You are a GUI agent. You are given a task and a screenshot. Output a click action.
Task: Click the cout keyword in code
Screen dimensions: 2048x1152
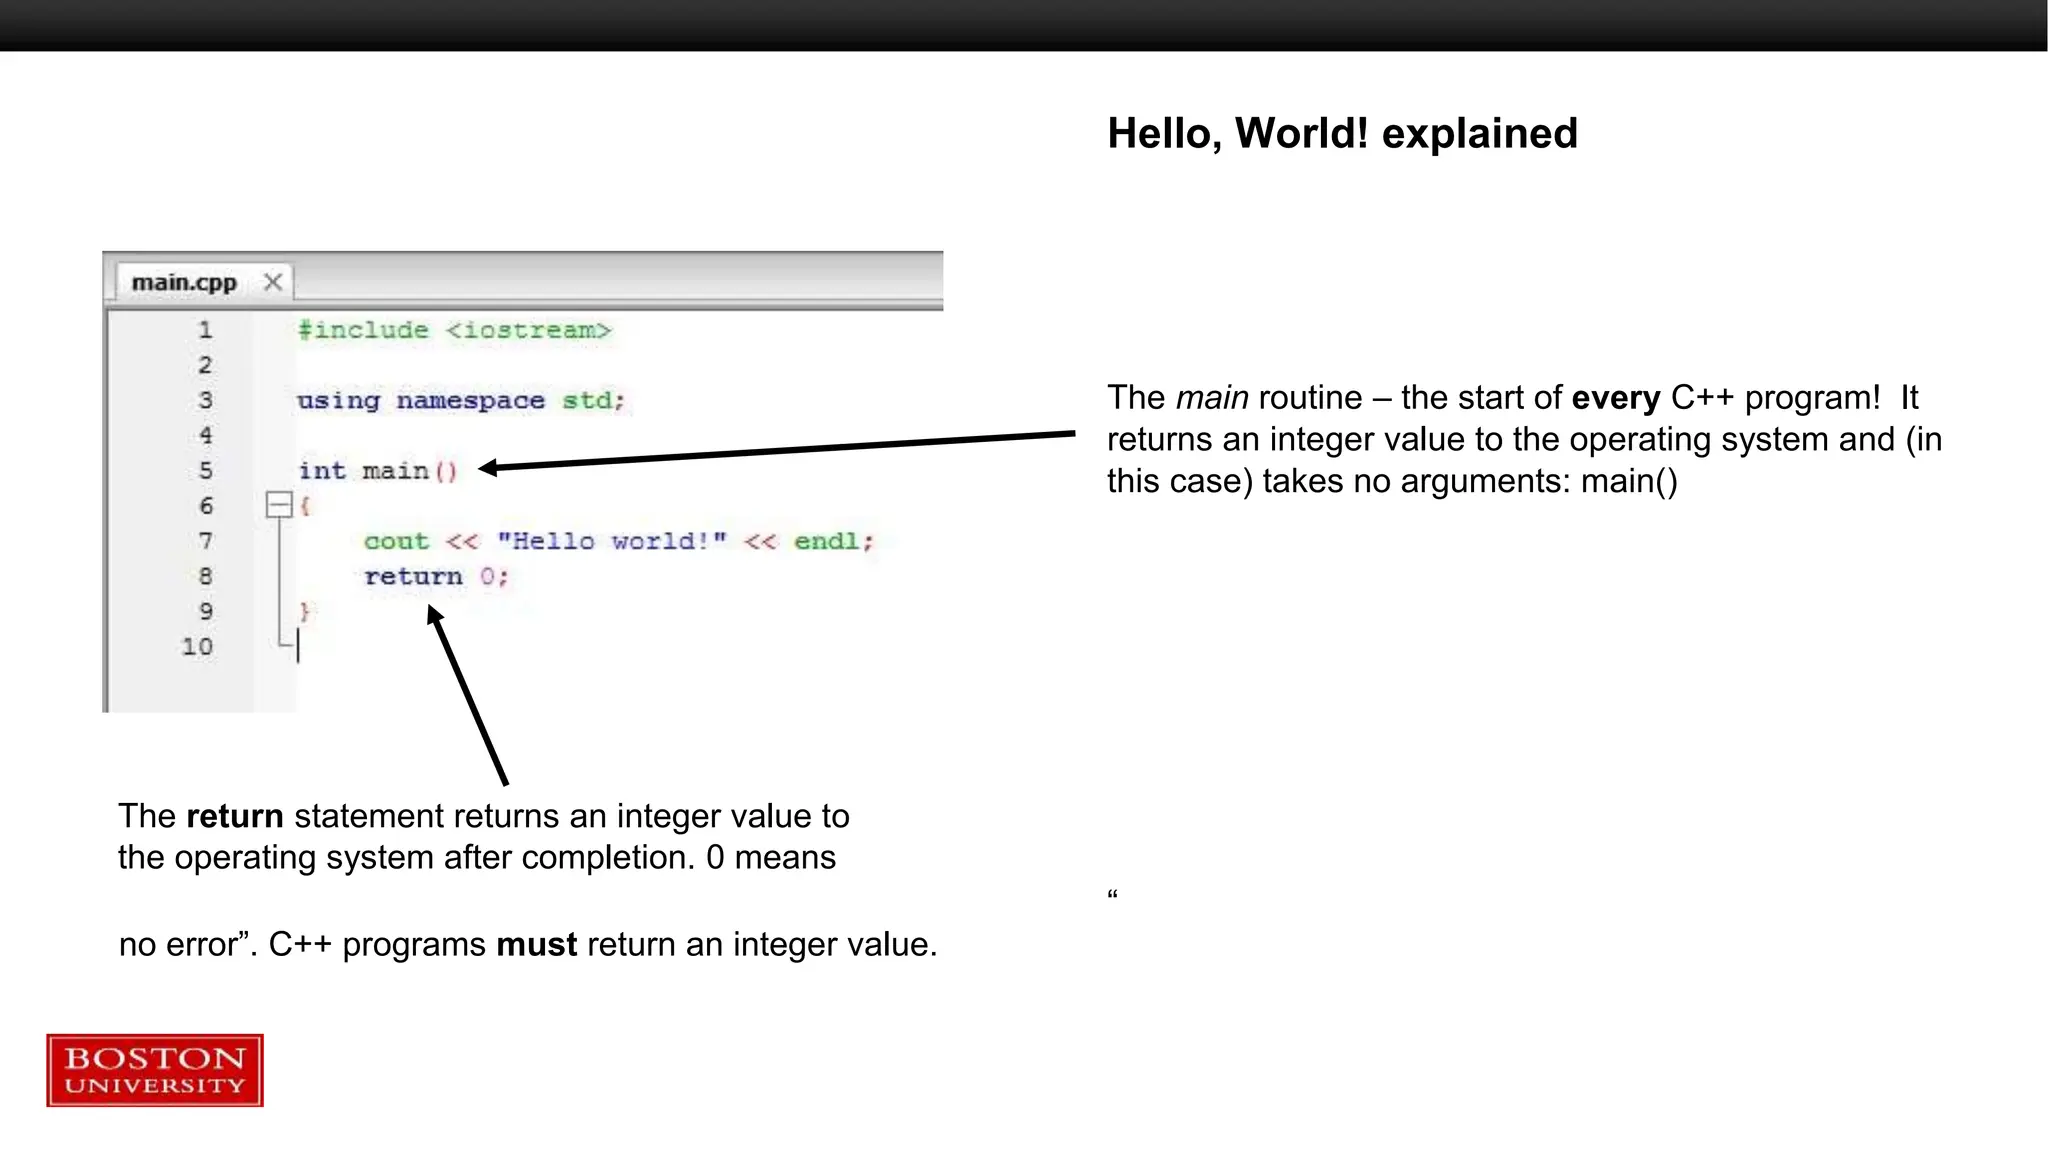tap(396, 541)
